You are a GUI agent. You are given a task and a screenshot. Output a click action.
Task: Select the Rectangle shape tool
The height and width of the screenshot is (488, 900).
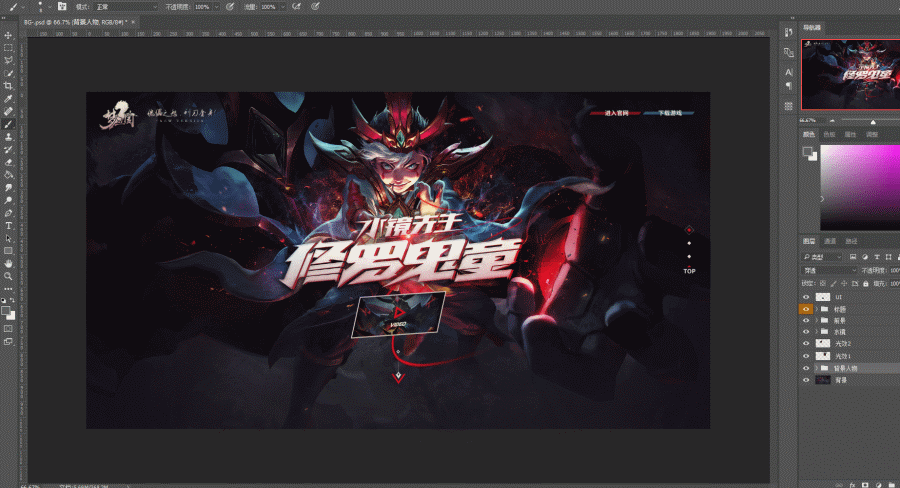click(8, 251)
